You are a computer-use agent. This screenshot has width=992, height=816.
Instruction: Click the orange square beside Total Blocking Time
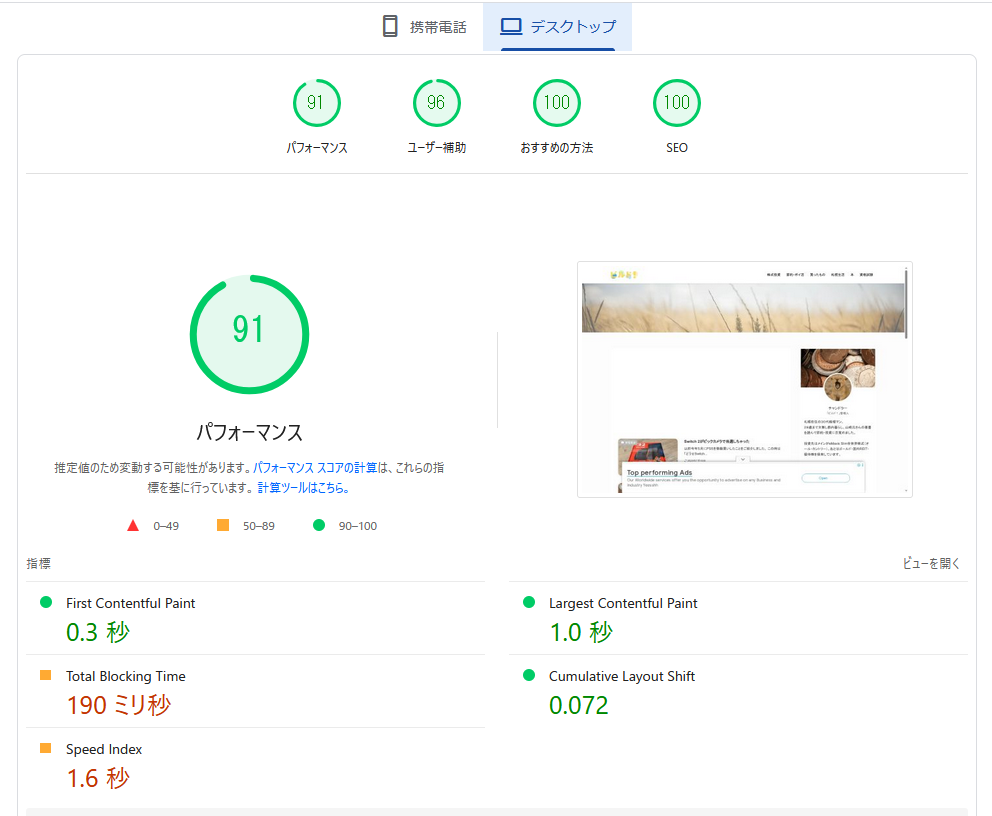(46, 676)
